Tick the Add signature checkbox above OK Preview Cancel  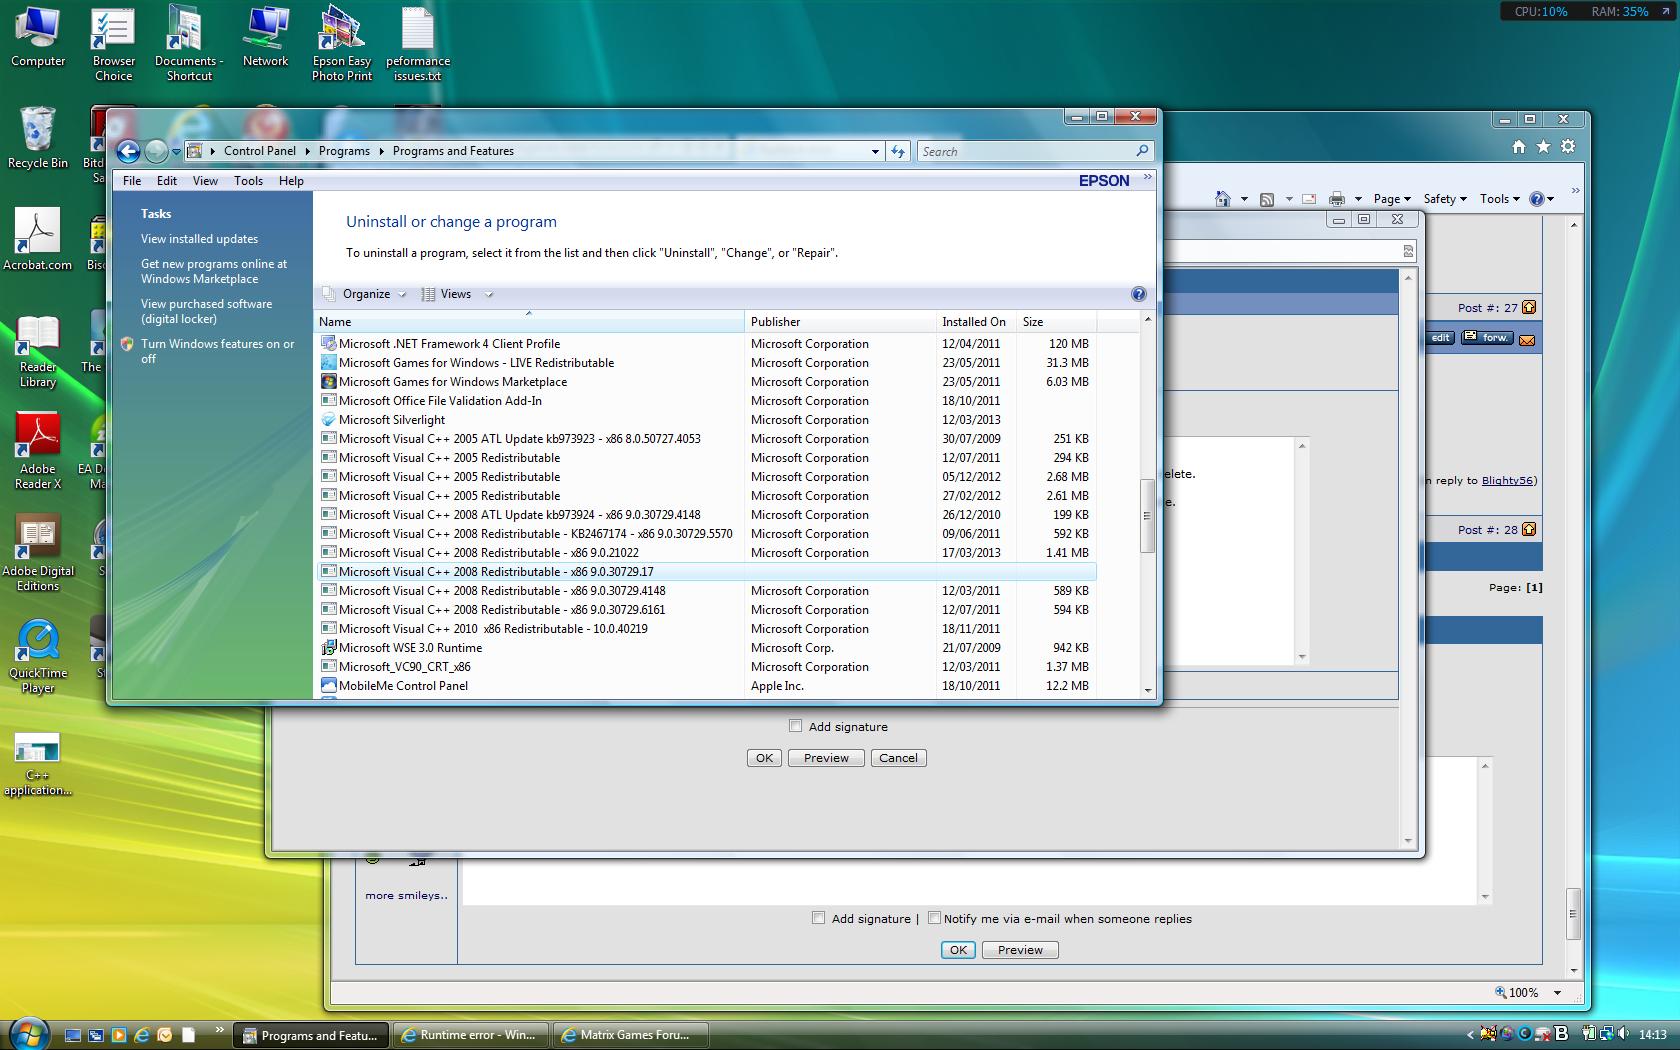(796, 726)
